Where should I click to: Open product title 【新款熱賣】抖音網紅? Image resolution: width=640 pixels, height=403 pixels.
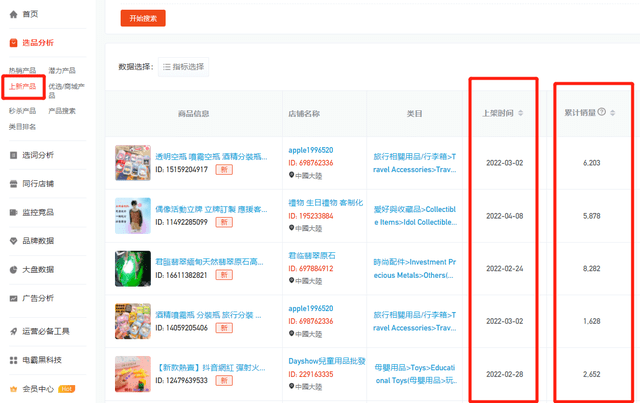click(x=211, y=368)
